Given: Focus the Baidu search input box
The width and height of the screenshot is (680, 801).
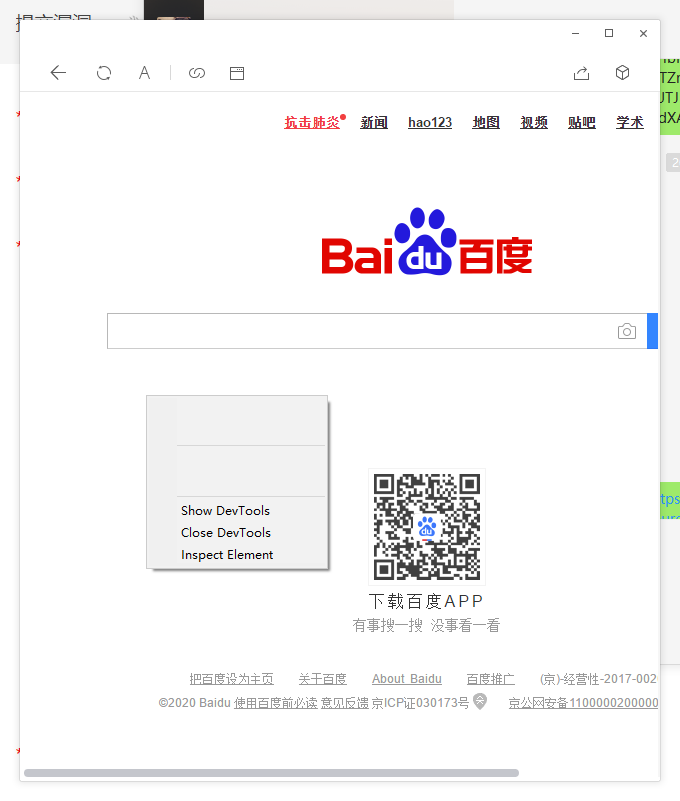Looking at the screenshot, I should [377, 331].
